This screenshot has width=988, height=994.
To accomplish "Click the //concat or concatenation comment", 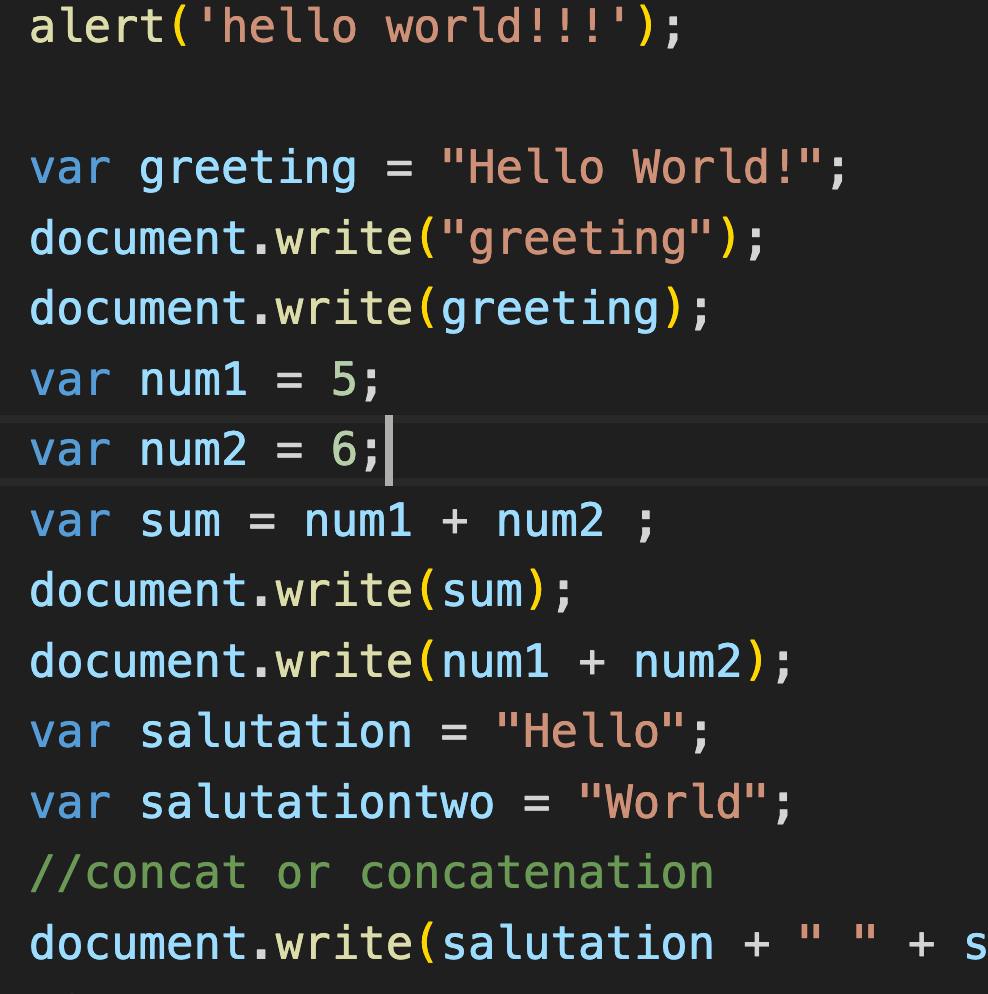I will (372, 874).
